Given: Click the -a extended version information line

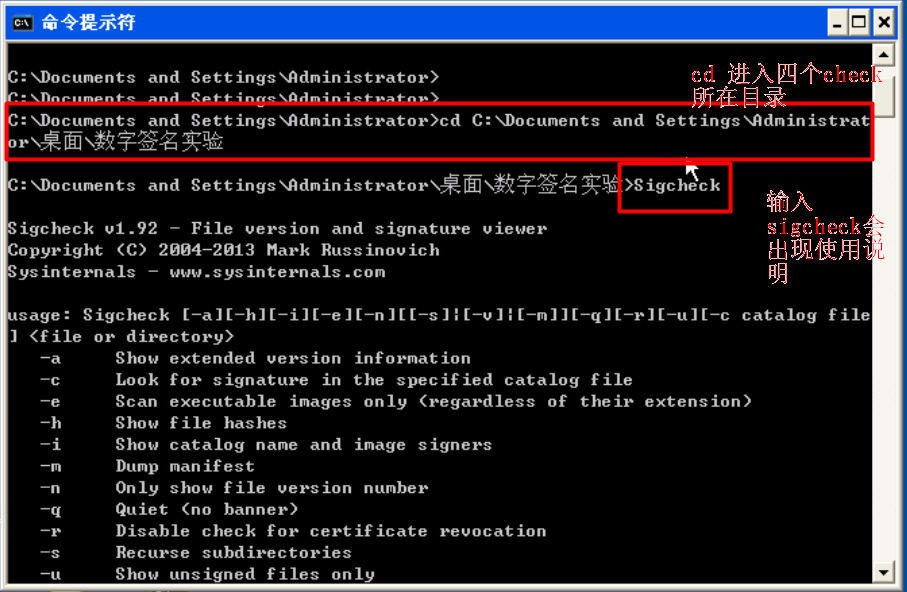Looking at the screenshot, I should click(x=255, y=358).
